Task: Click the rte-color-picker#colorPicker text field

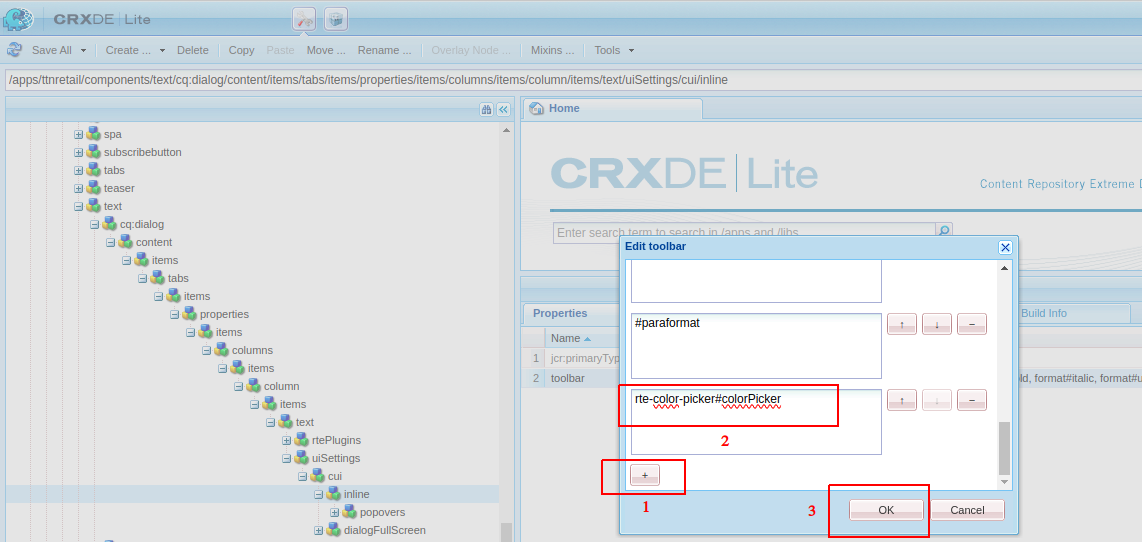Action: [x=756, y=422]
